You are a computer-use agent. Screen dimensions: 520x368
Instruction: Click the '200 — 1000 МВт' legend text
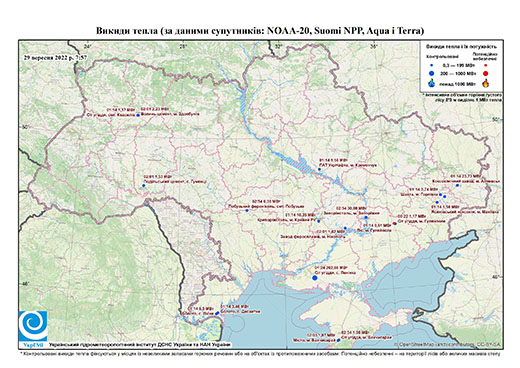point(458,73)
